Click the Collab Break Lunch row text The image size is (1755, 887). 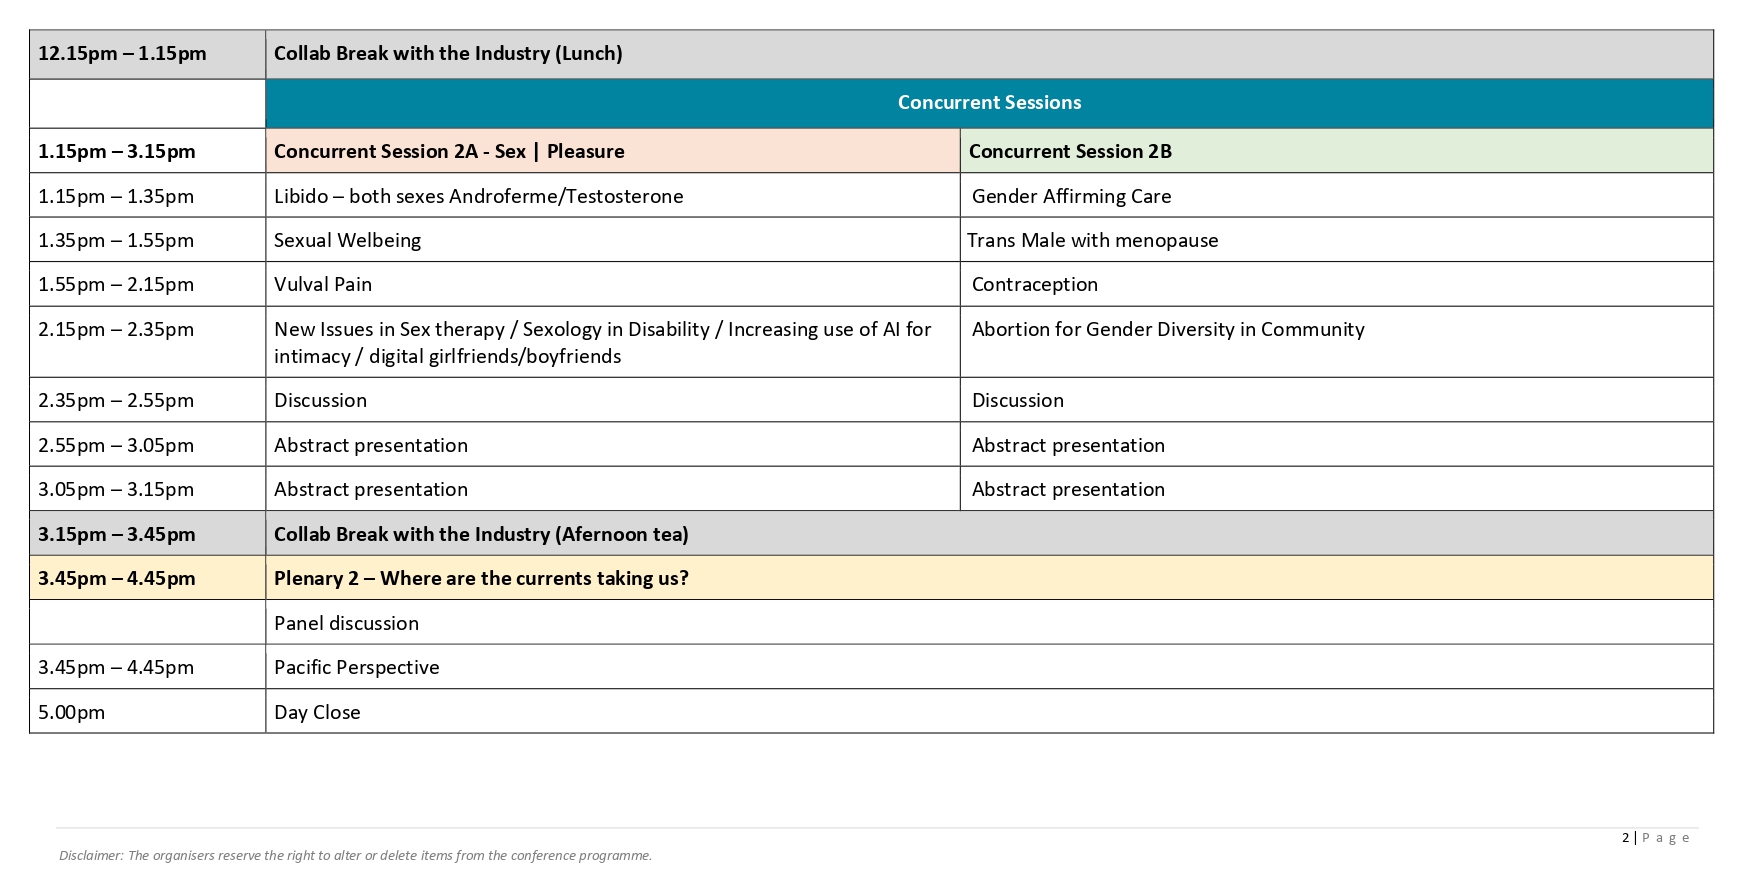(448, 54)
